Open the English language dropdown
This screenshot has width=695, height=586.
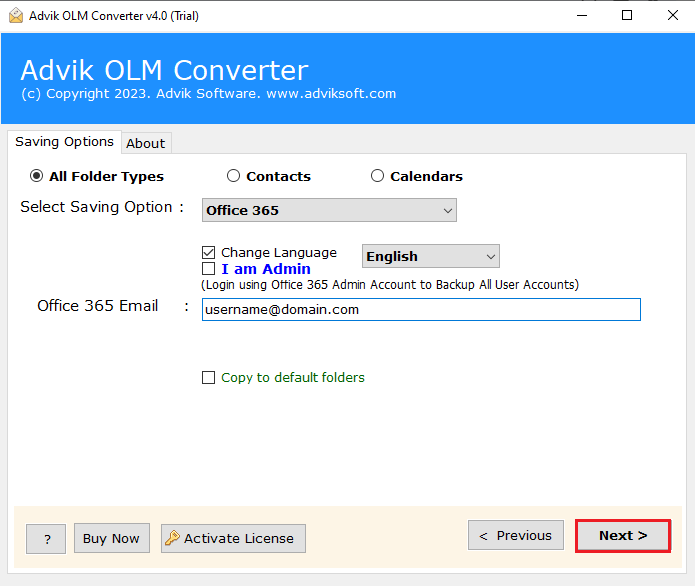(430, 256)
